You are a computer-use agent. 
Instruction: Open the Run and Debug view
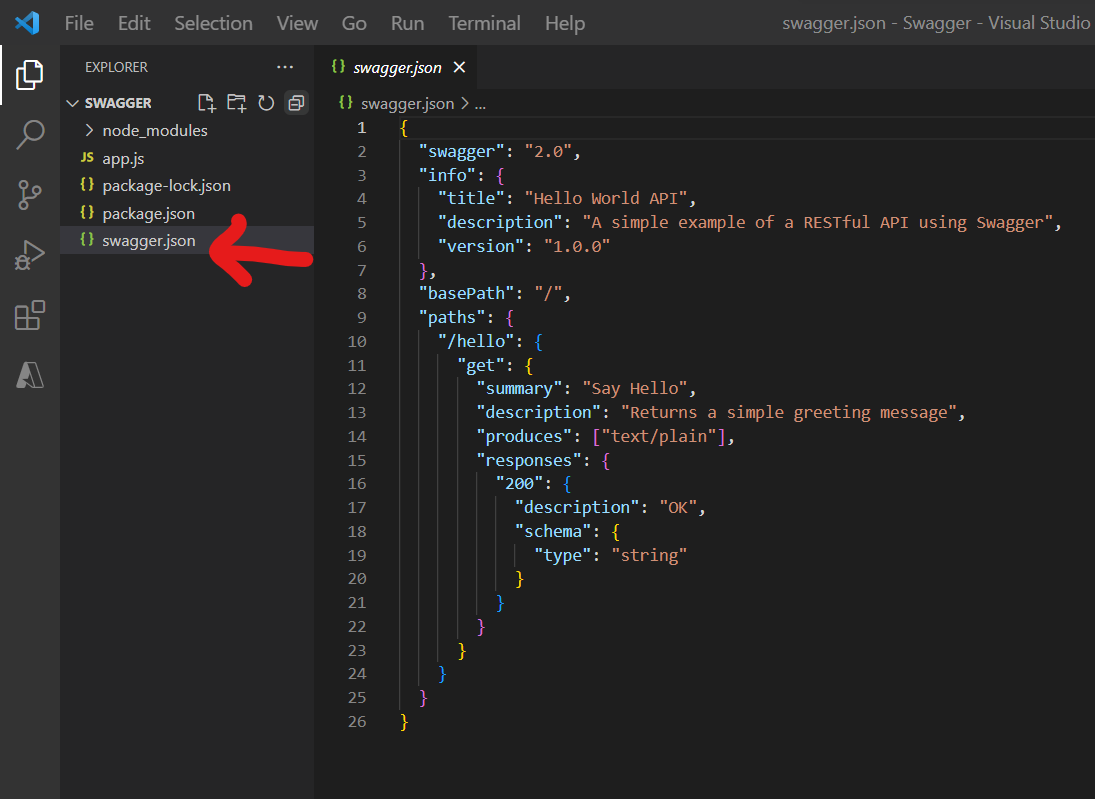point(30,255)
